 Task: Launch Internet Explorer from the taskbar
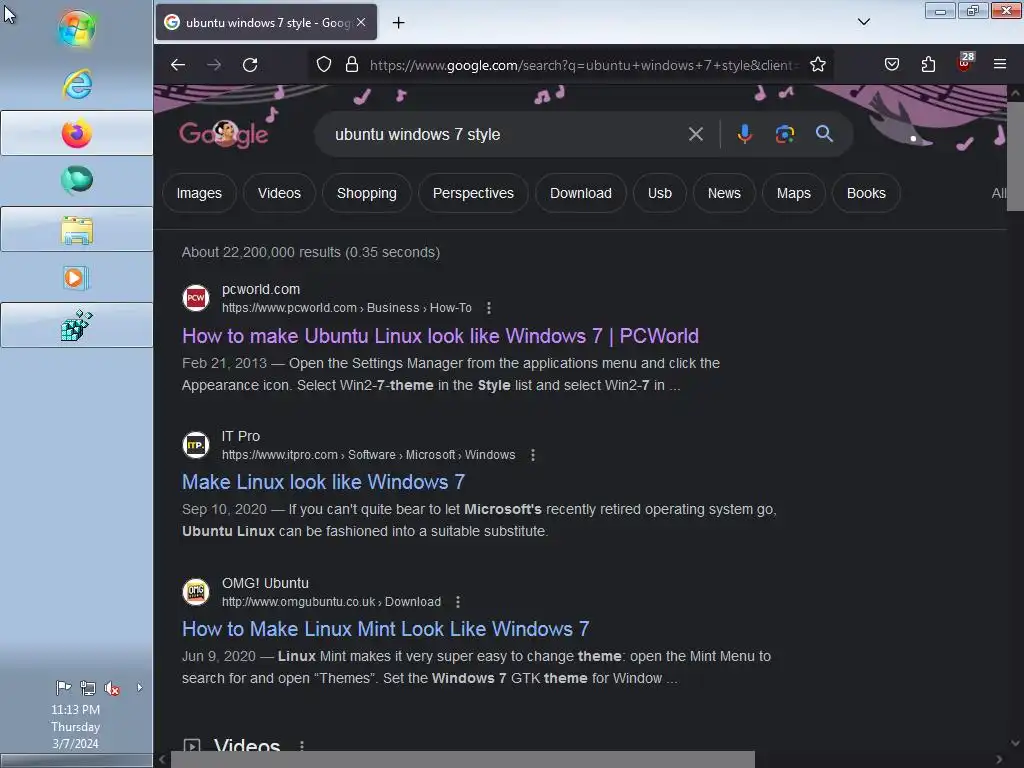(x=76, y=84)
